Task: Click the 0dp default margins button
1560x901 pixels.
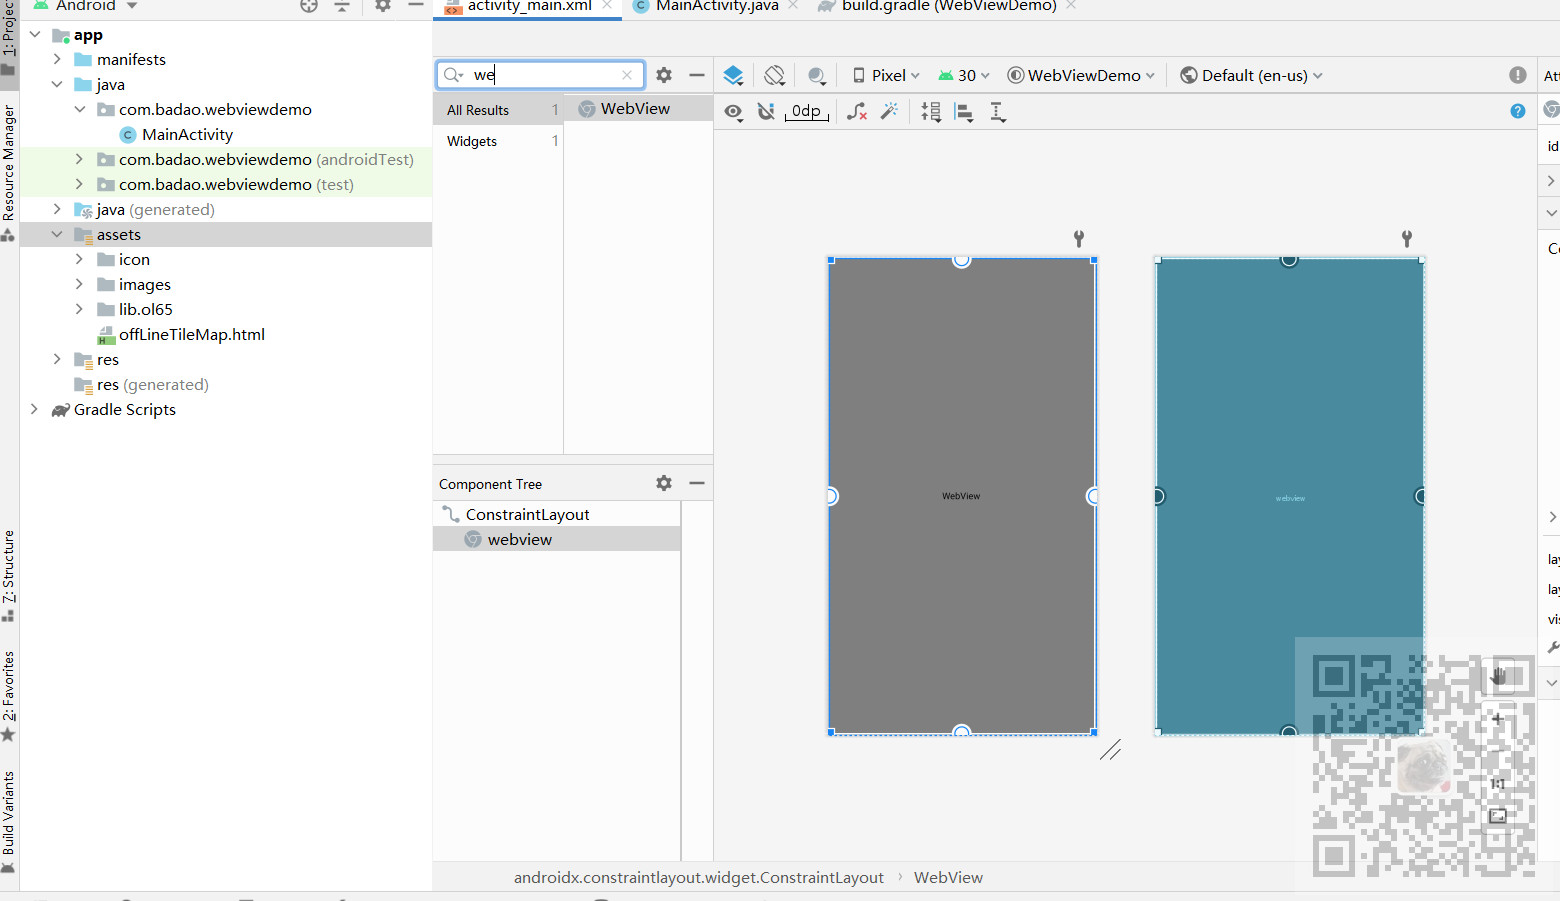Action: [807, 112]
